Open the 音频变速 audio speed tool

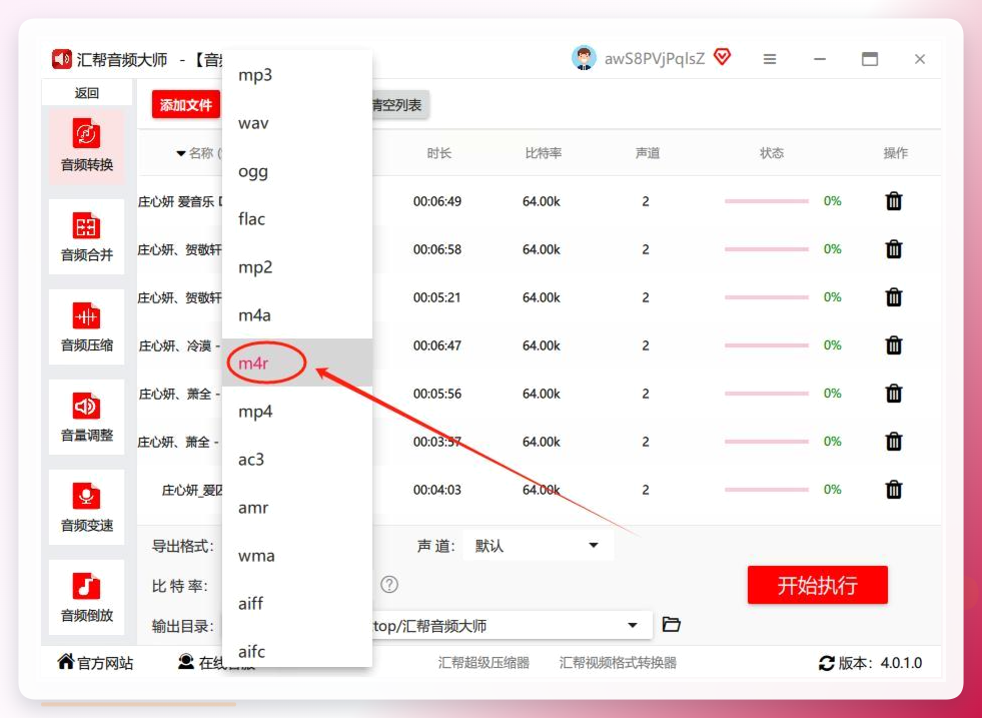pyautogui.click(x=86, y=507)
